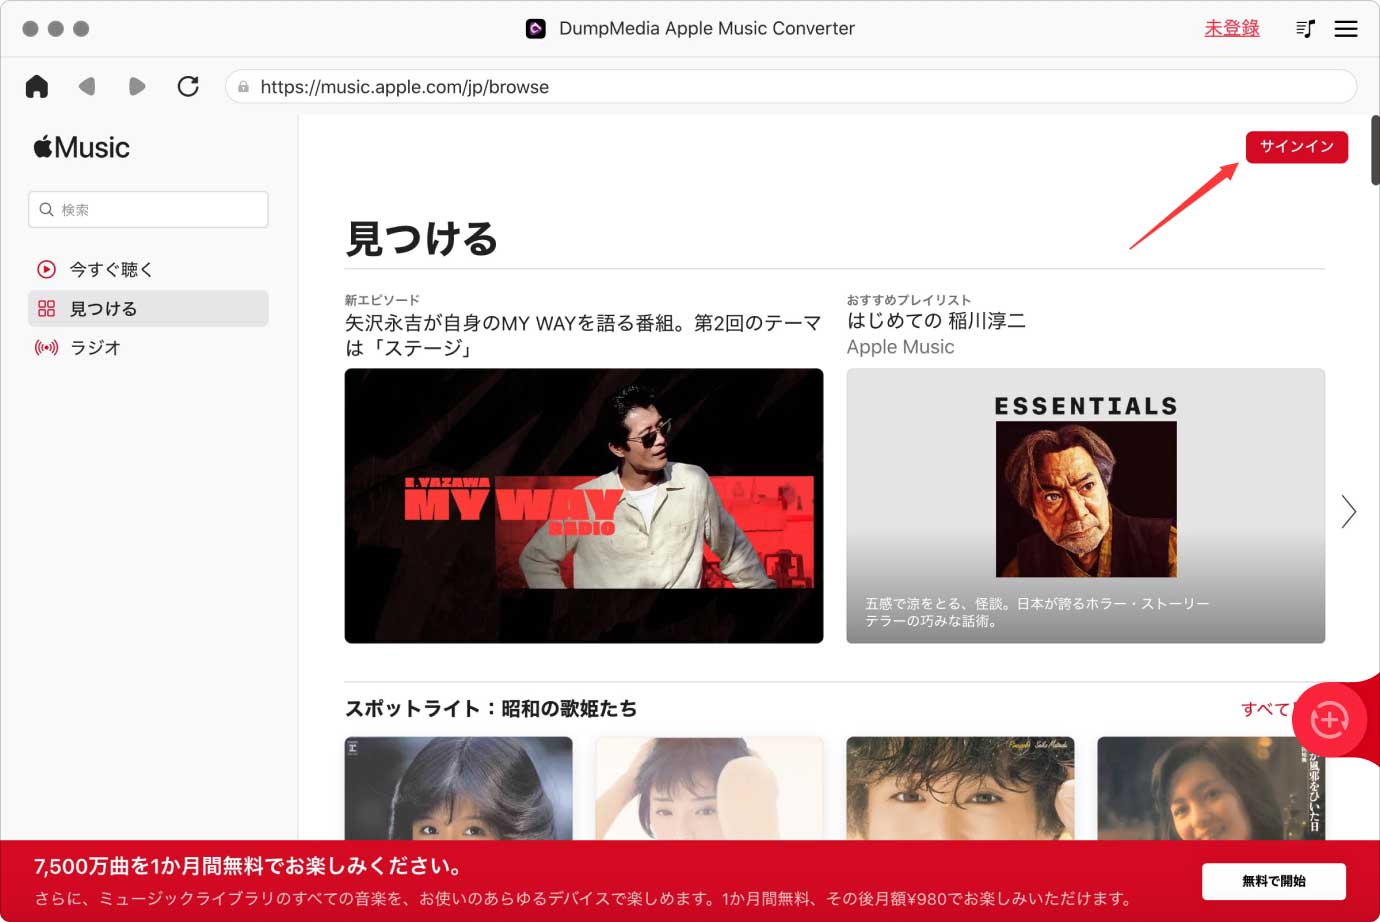Open ラジオ in the sidebar
The width and height of the screenshot is (1380, 922).
tap(148, 347)
